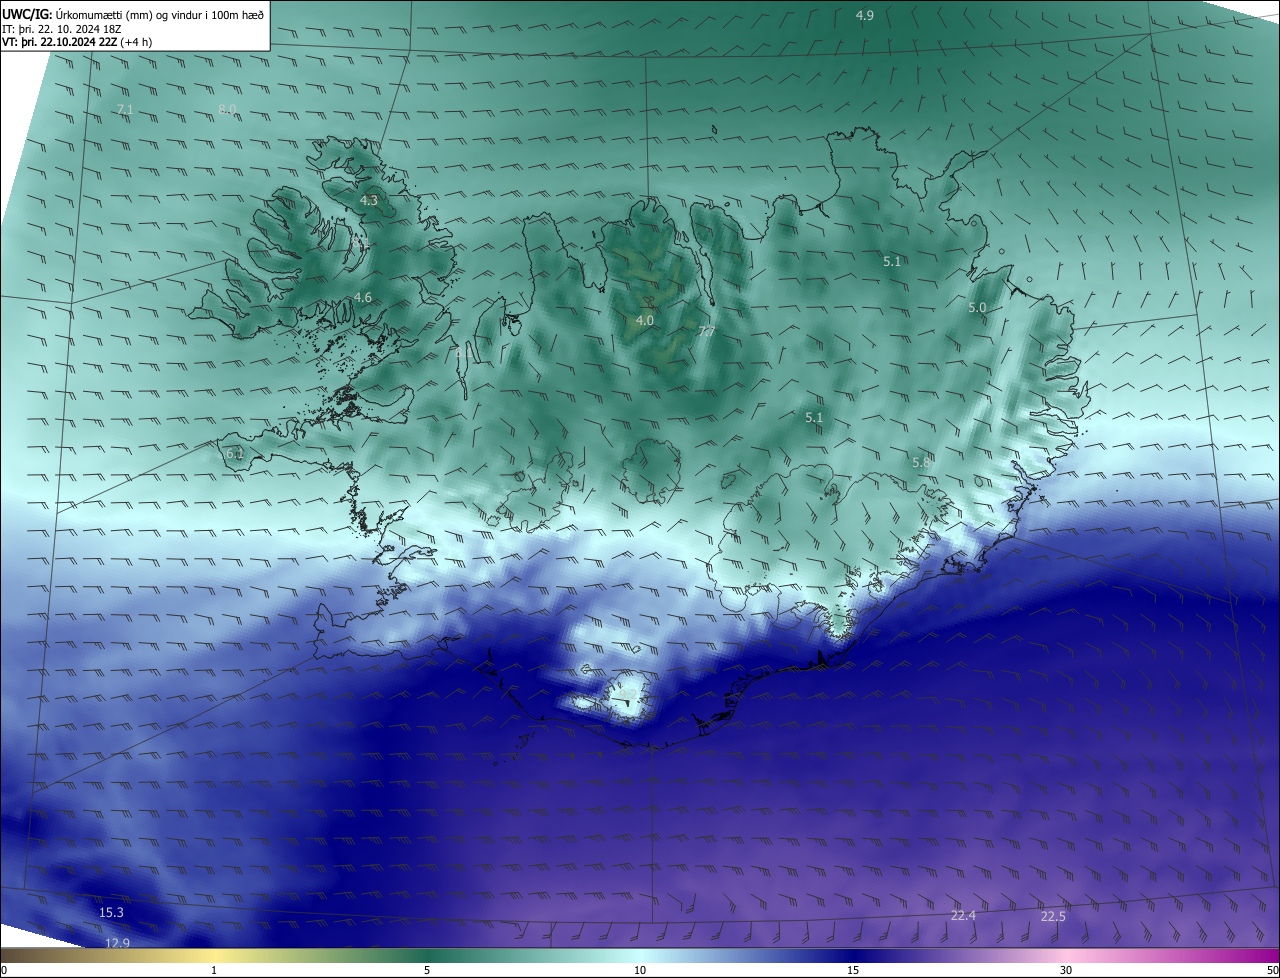
Task: Click the color scale tick labeled 50
Action: [1272, 970]
